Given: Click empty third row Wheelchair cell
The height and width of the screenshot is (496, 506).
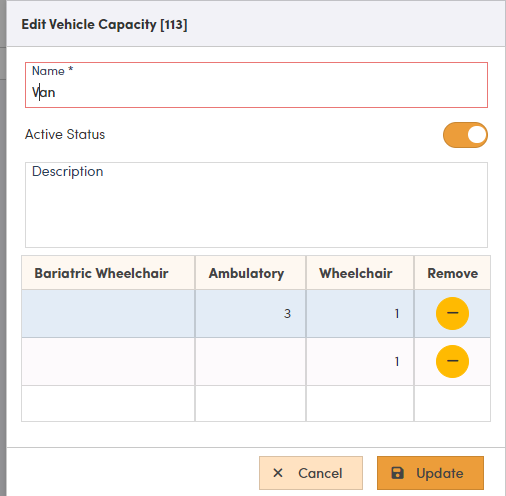Looking at the screenshot, I should tap(360, 404).
